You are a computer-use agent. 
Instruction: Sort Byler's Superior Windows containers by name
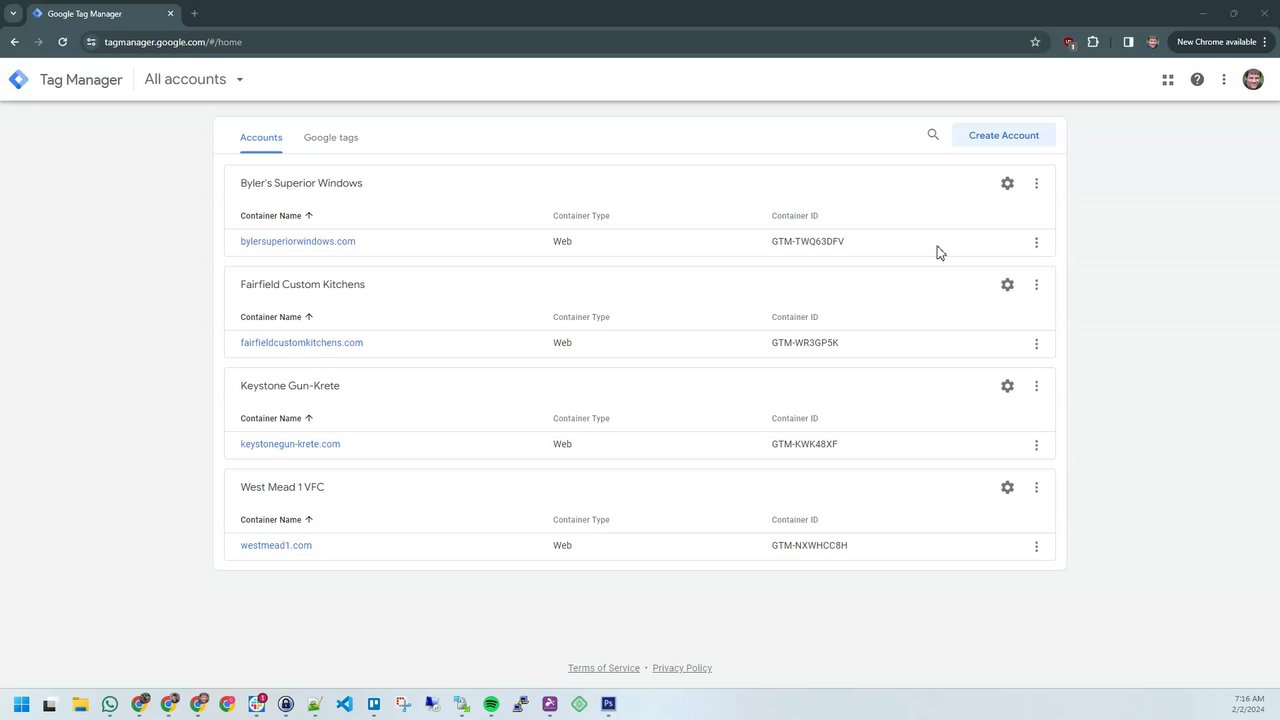point(277,216)
